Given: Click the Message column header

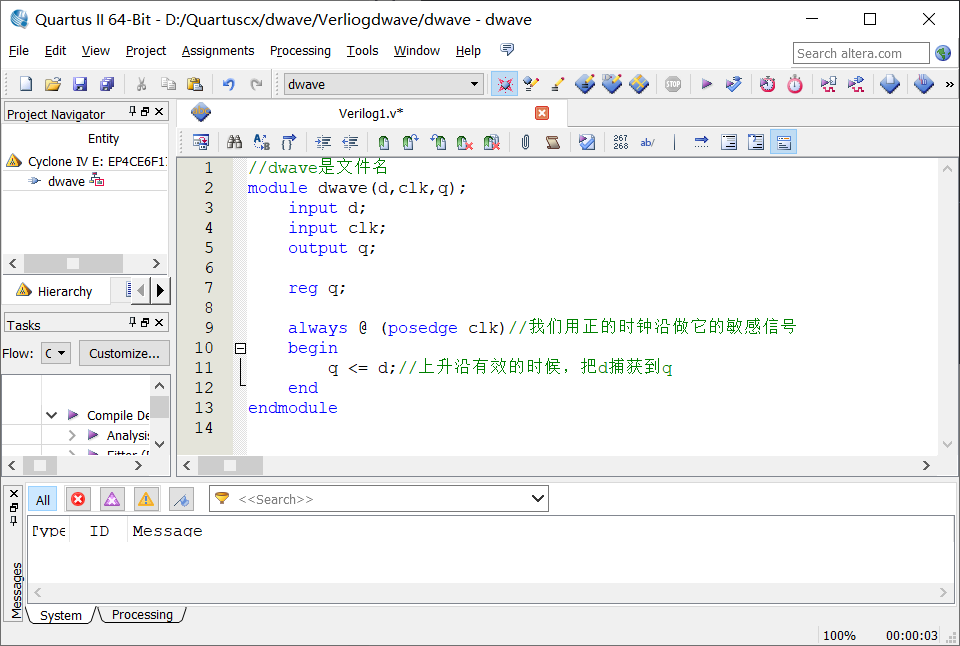Looking at the screenshot, I should click(167, 531).
